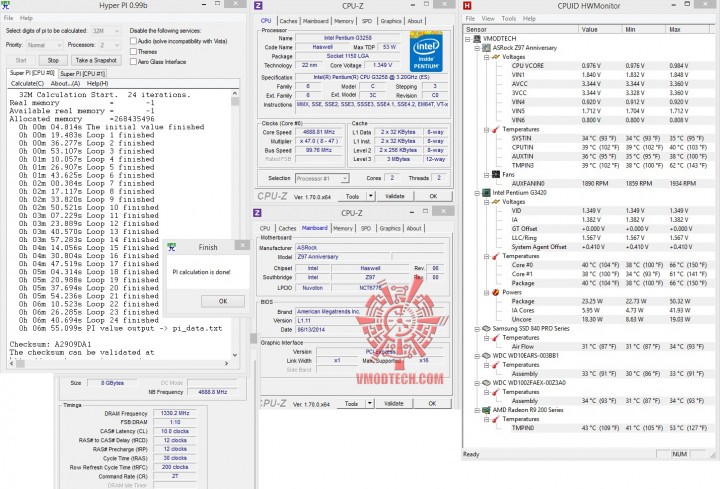Open the HWMonitor Tools menu

(508, 18)
